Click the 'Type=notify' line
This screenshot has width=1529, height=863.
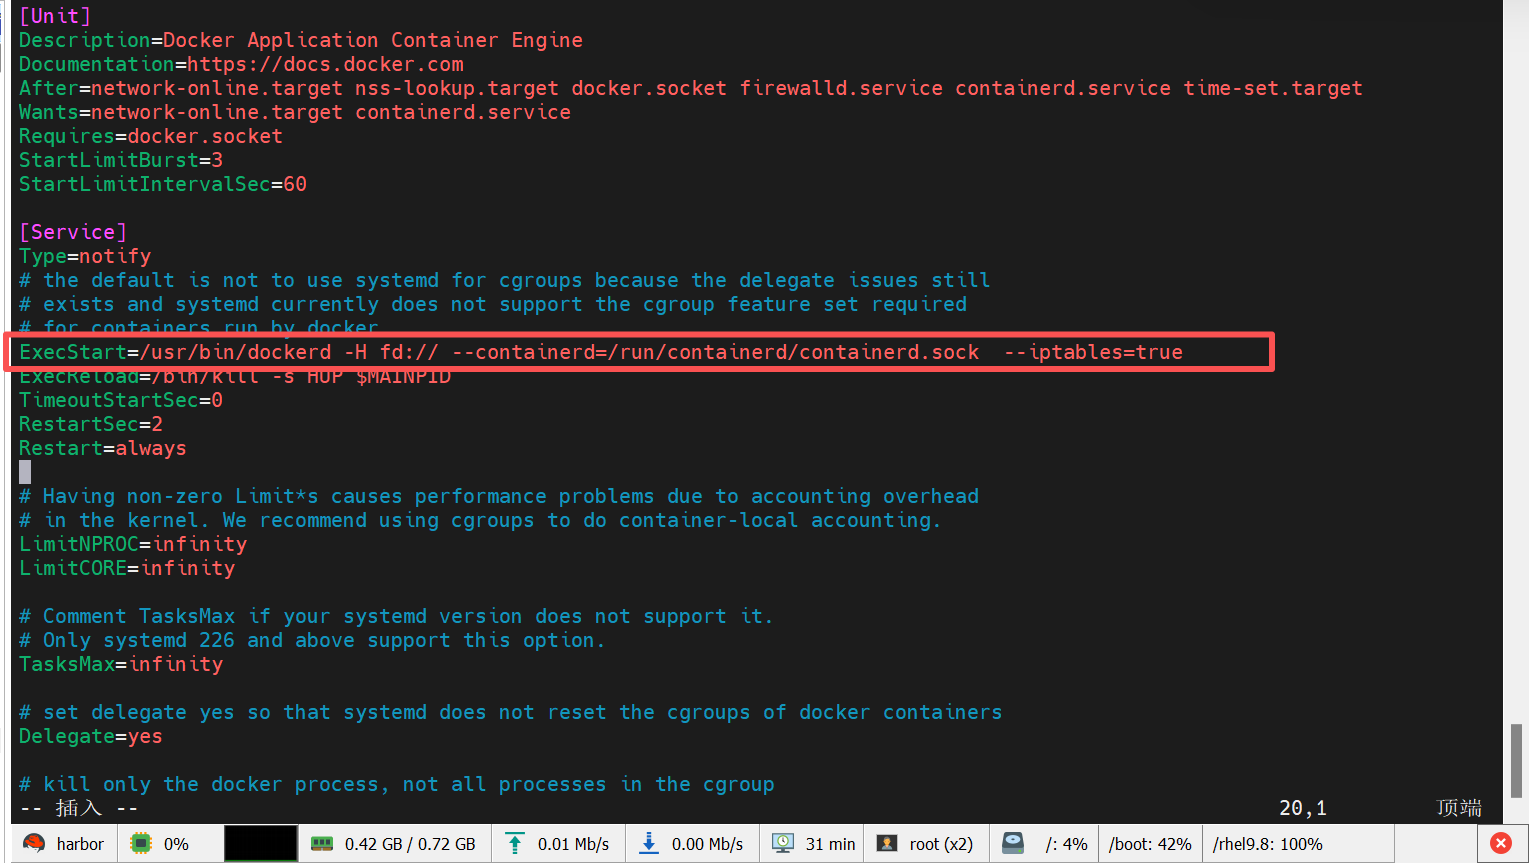85,256
